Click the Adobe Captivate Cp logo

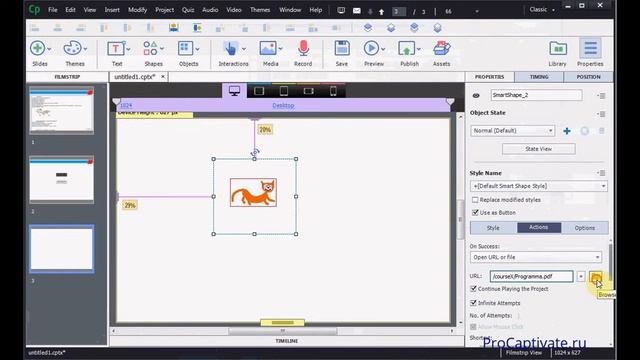(34, 9)
